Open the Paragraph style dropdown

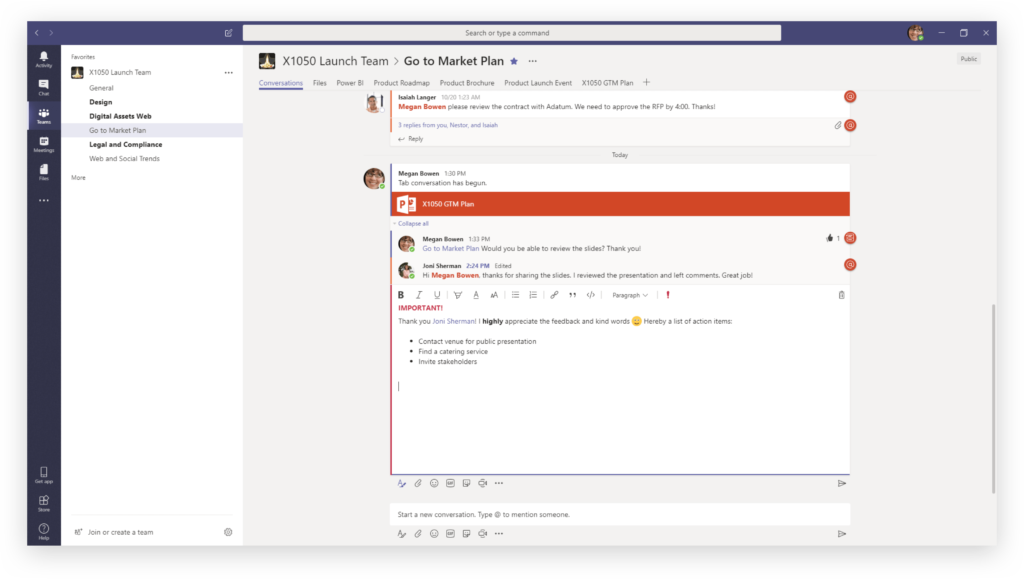click(x=630, y=295)
